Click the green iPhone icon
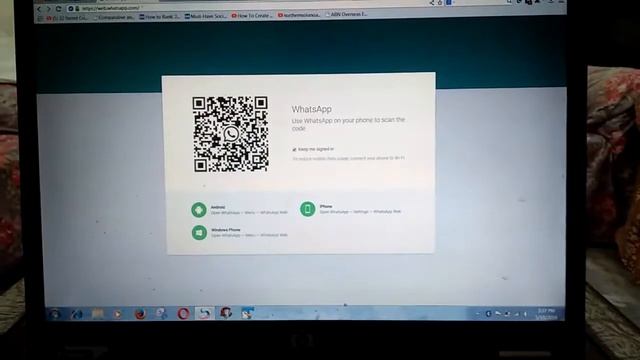The image size is (640, 360). (x=307, y=209)
